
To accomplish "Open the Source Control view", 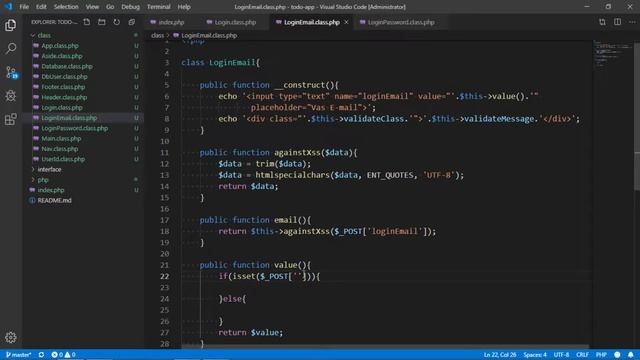I will point(11,72).
